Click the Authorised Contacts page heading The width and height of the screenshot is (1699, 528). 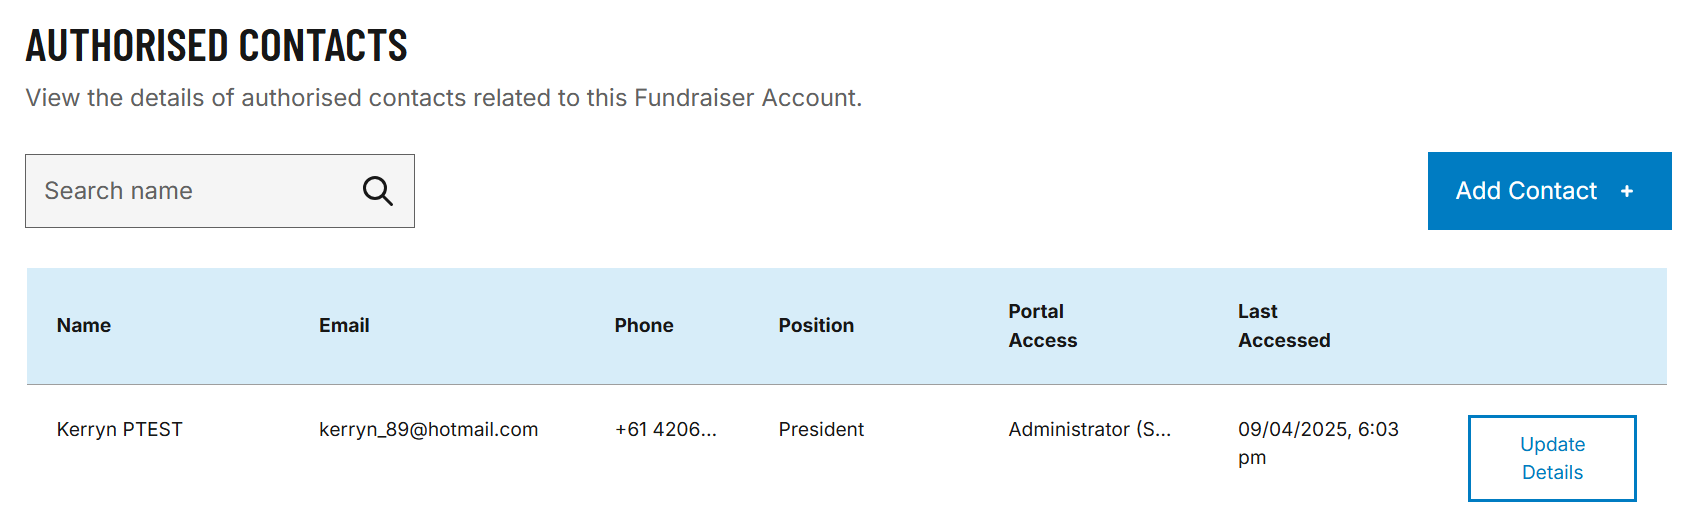[217, 46]
